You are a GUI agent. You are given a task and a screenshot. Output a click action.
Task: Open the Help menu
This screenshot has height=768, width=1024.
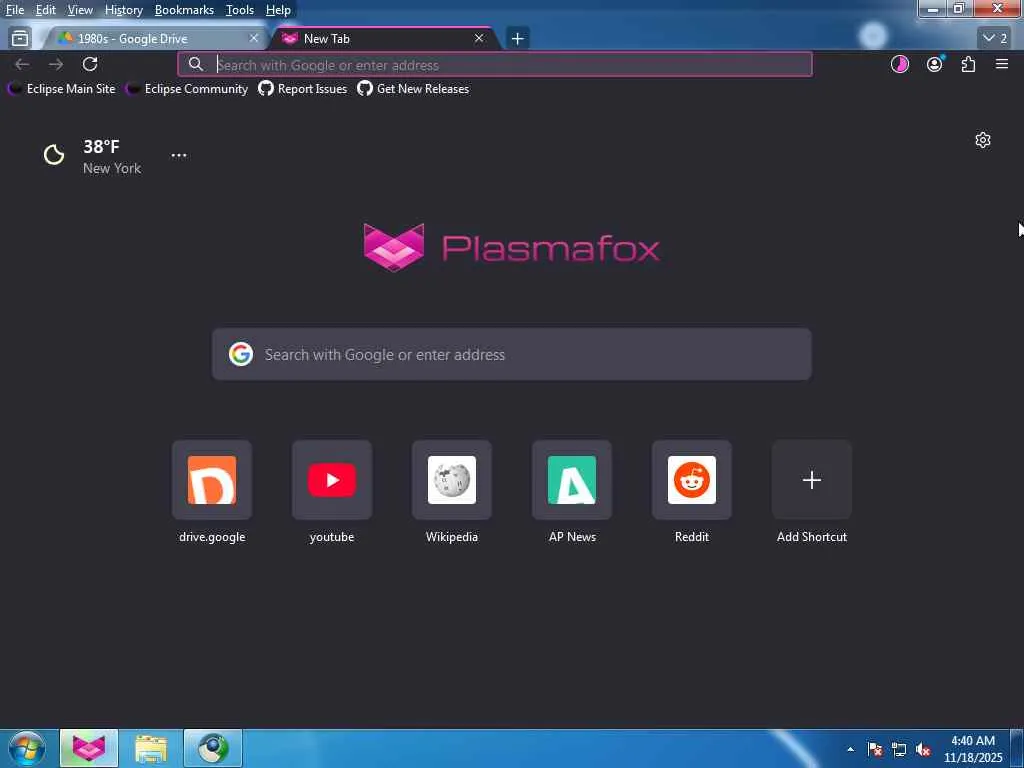click(x=278, y=10)
